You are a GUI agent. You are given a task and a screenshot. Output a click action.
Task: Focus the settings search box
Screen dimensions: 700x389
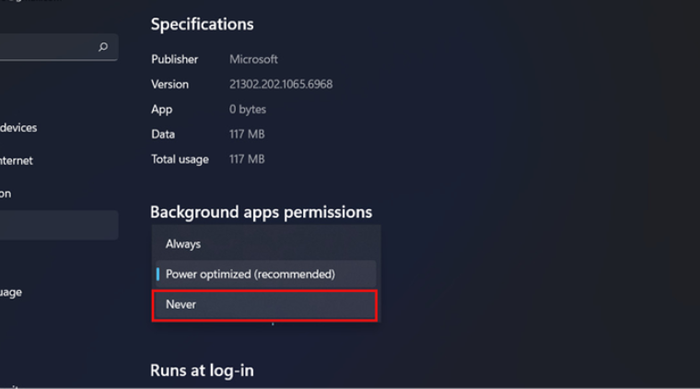point(59,47)
